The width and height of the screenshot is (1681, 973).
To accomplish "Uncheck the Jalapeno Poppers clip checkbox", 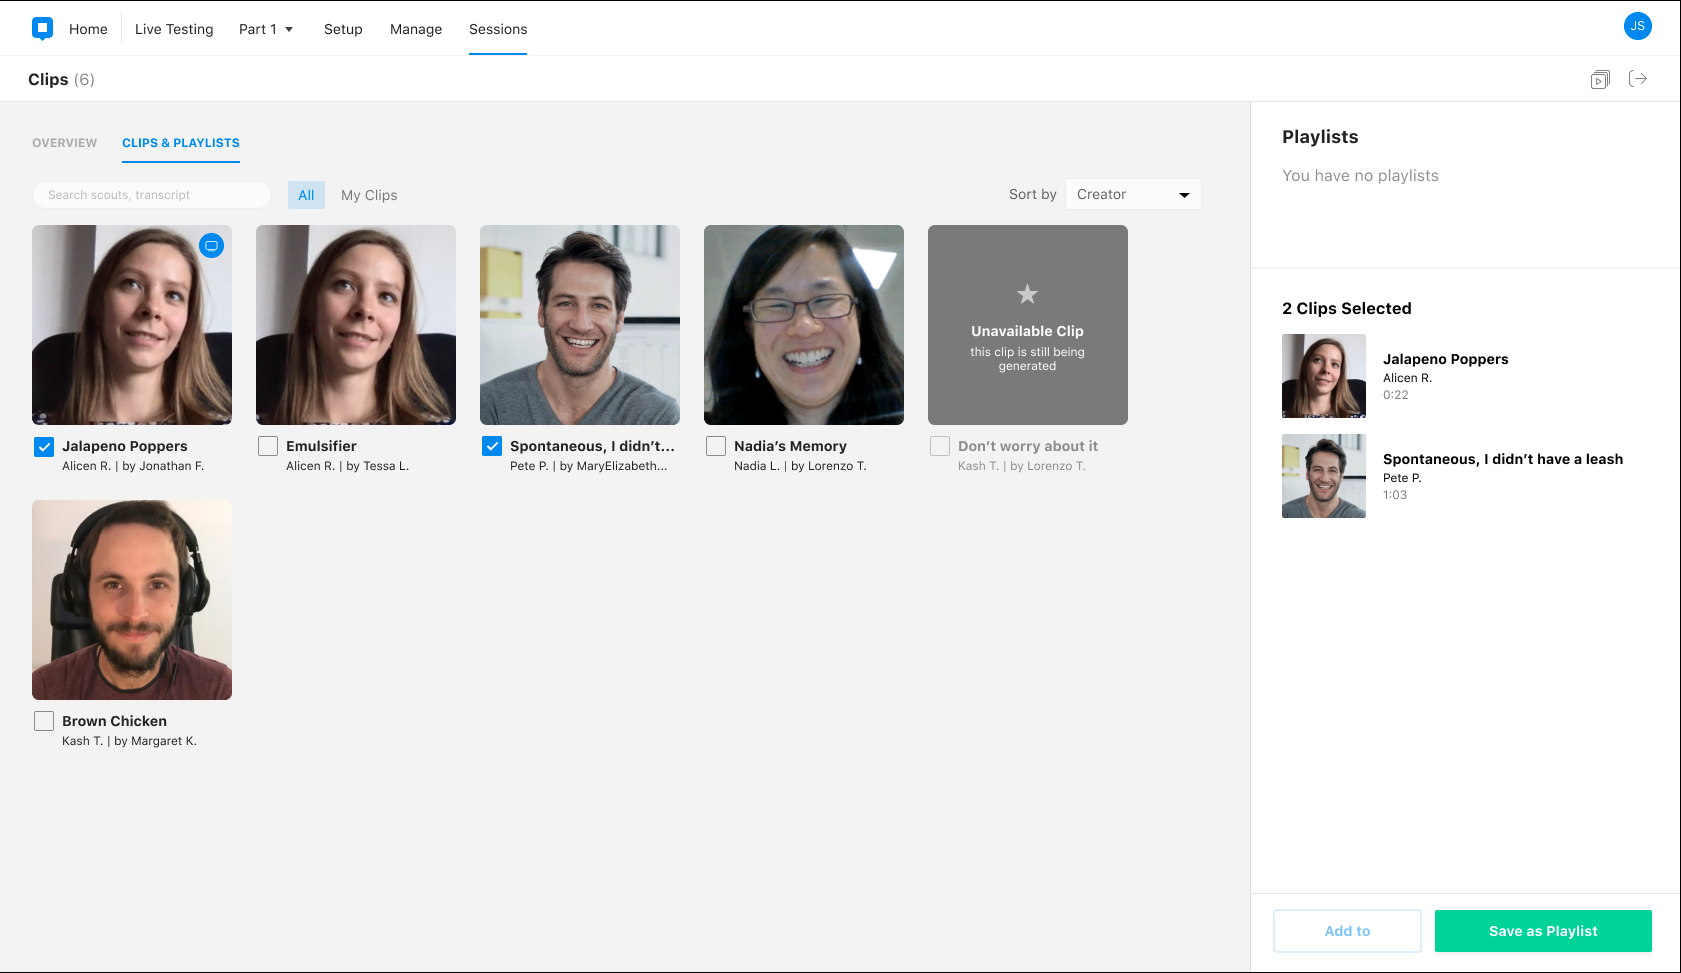I will 44,447.
